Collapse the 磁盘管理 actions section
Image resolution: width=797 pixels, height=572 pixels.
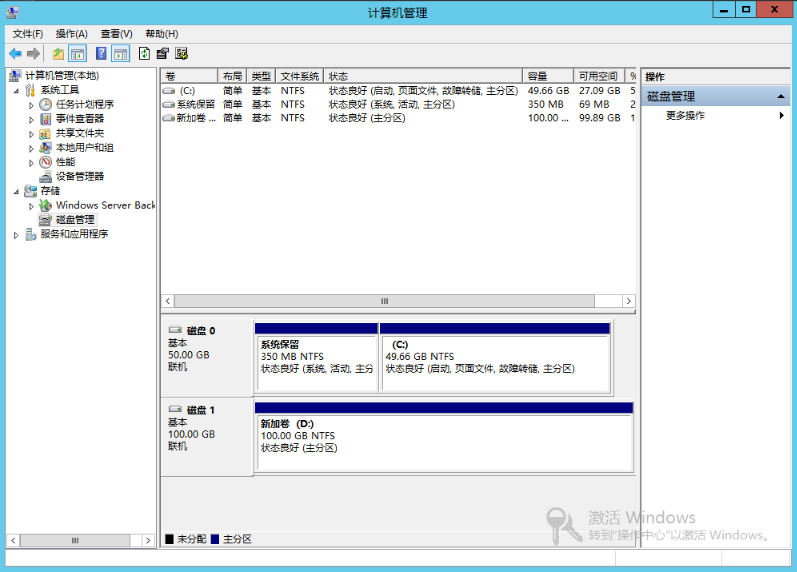point(781,97)
